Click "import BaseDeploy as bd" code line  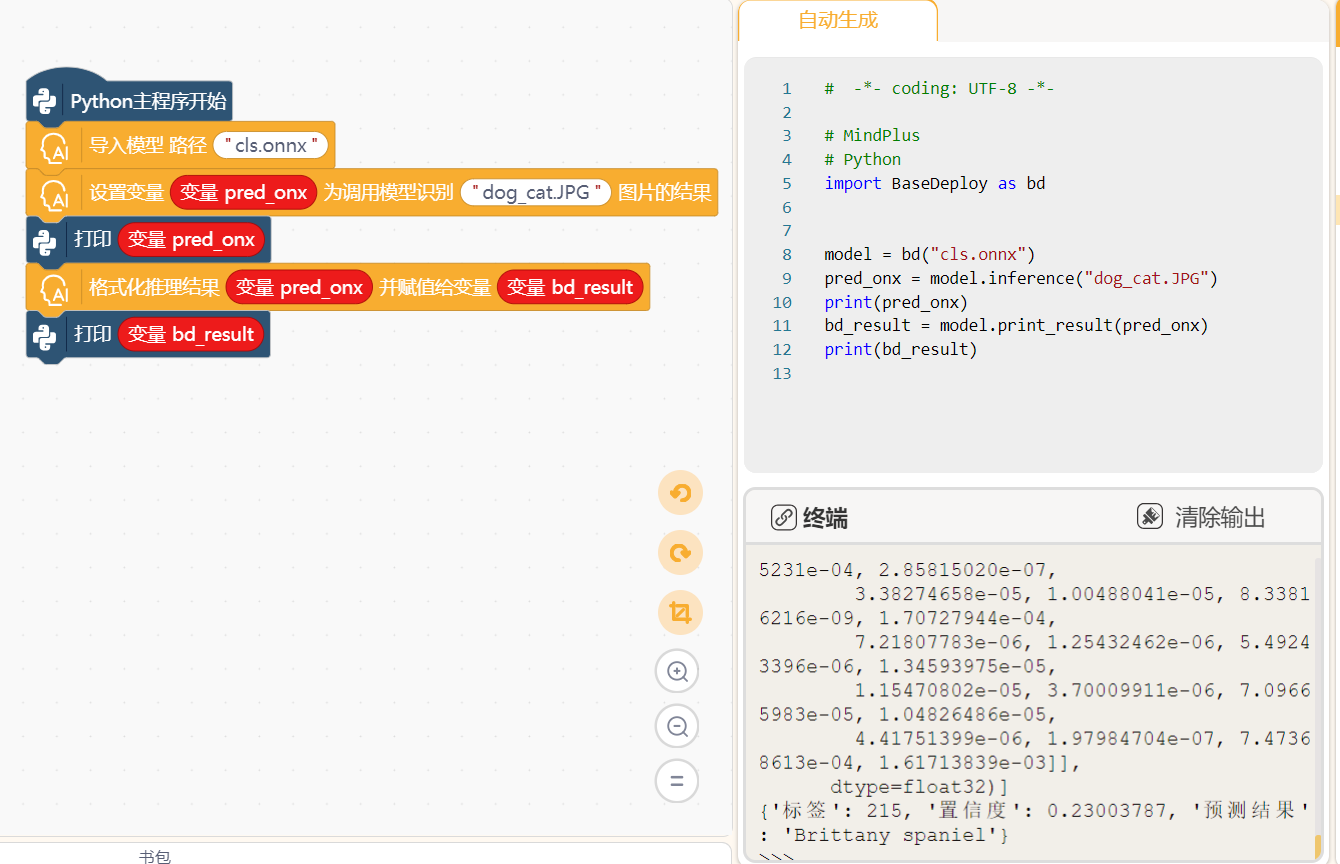point(935,183)
